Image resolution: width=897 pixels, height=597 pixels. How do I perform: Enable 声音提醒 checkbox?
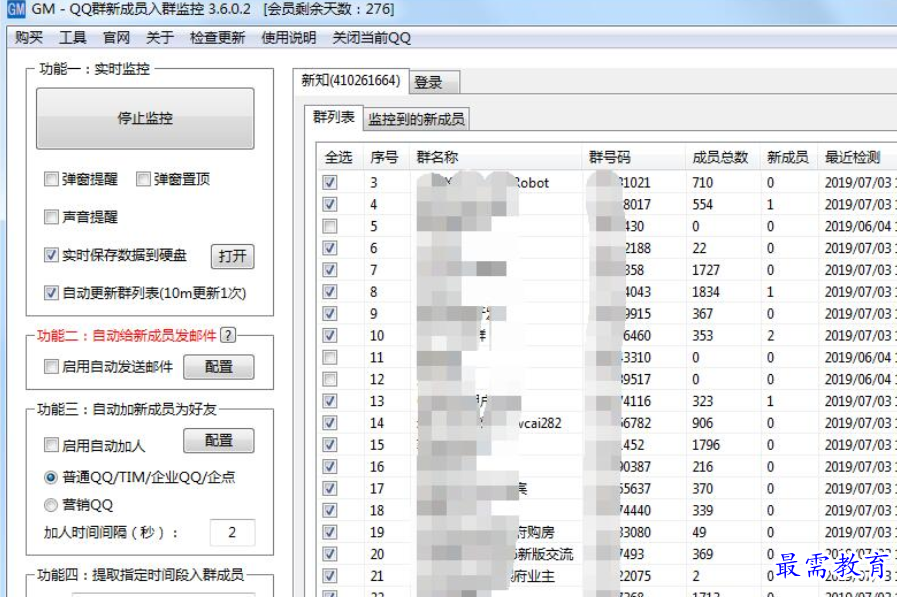(x=51, y=217)
